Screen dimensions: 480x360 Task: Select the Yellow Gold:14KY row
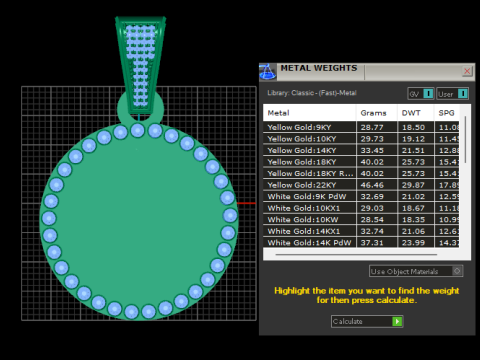tap(361, 150)
